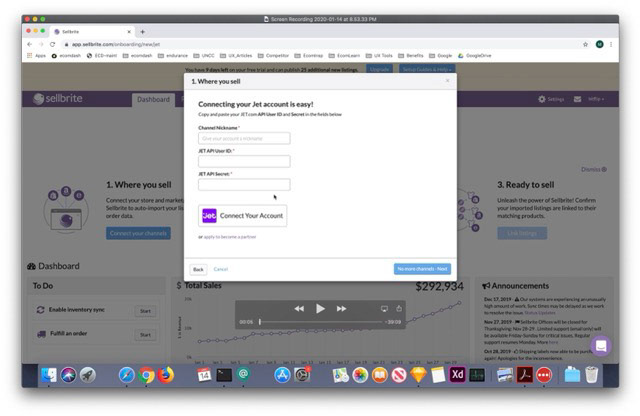Screen dimensions: 640x416
Task: Play the screen recording
Action: point(320,309)
